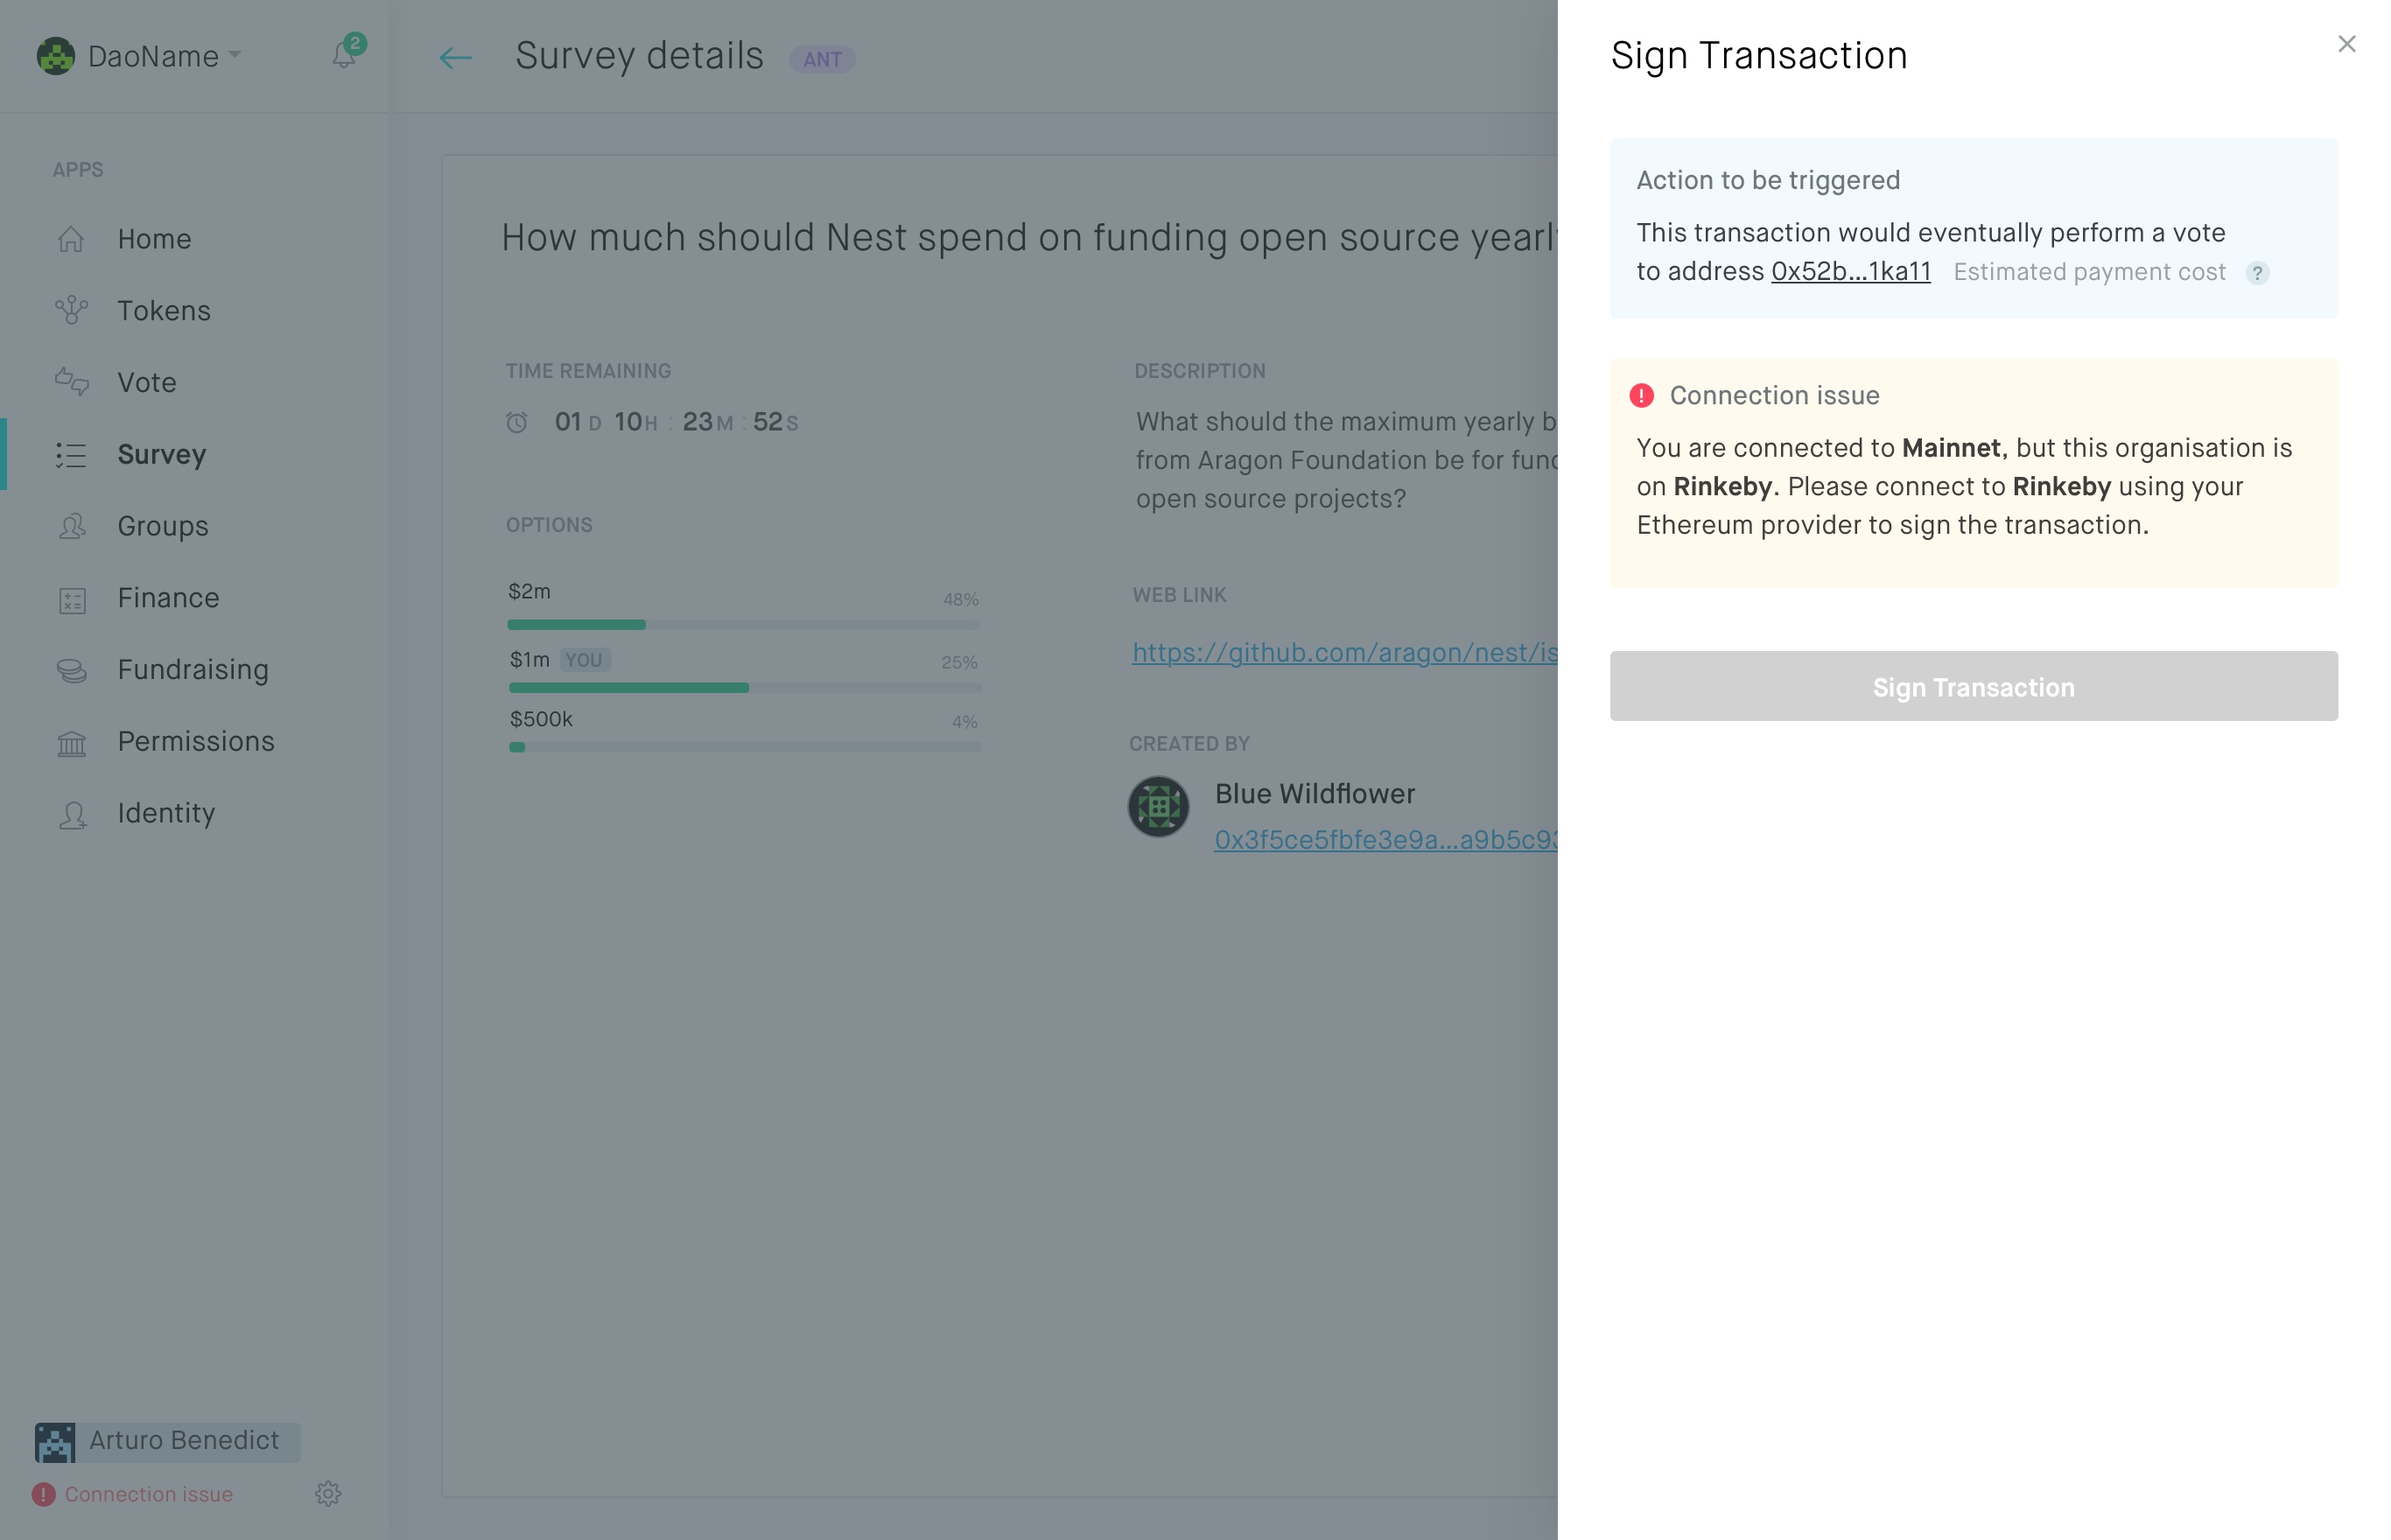Open settings gear in sidebar footer
This screenshot has width=2391, height=1540.
tap(328, 1493)
